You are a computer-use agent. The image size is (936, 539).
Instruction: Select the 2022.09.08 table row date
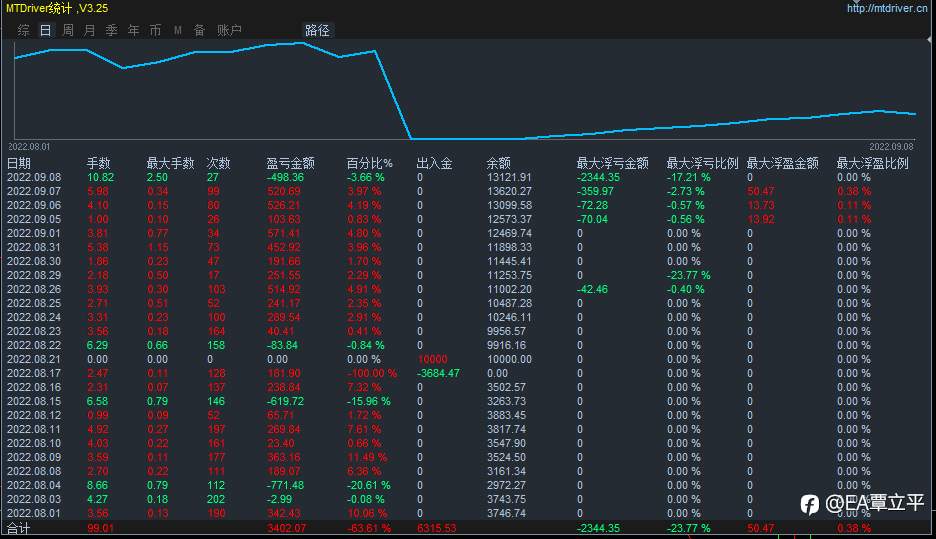coord(34,177)
